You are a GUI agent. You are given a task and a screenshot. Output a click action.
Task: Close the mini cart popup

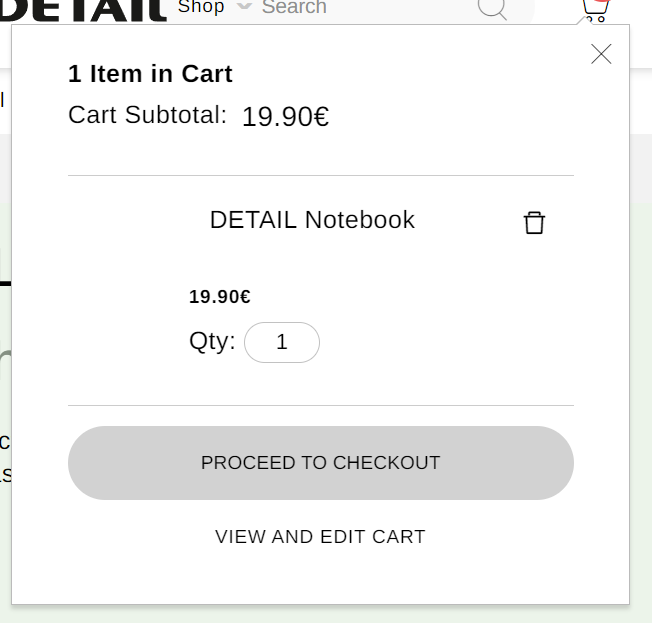601,54
